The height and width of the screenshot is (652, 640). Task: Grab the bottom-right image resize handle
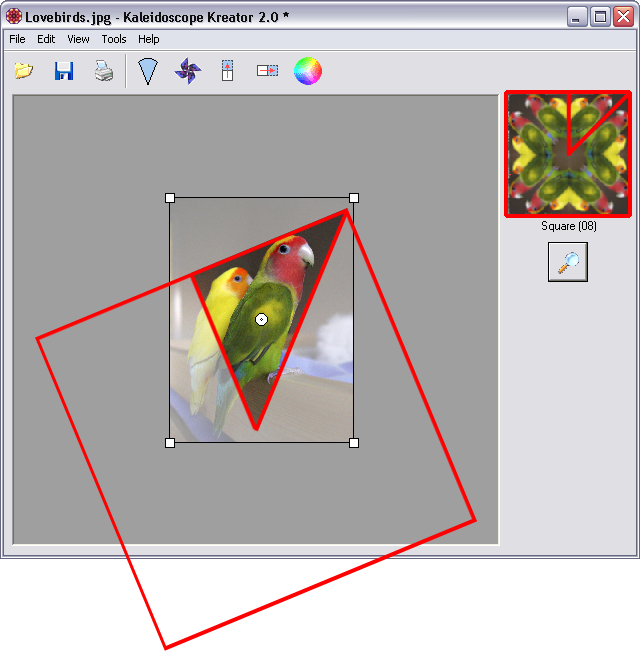click(354, 443)
